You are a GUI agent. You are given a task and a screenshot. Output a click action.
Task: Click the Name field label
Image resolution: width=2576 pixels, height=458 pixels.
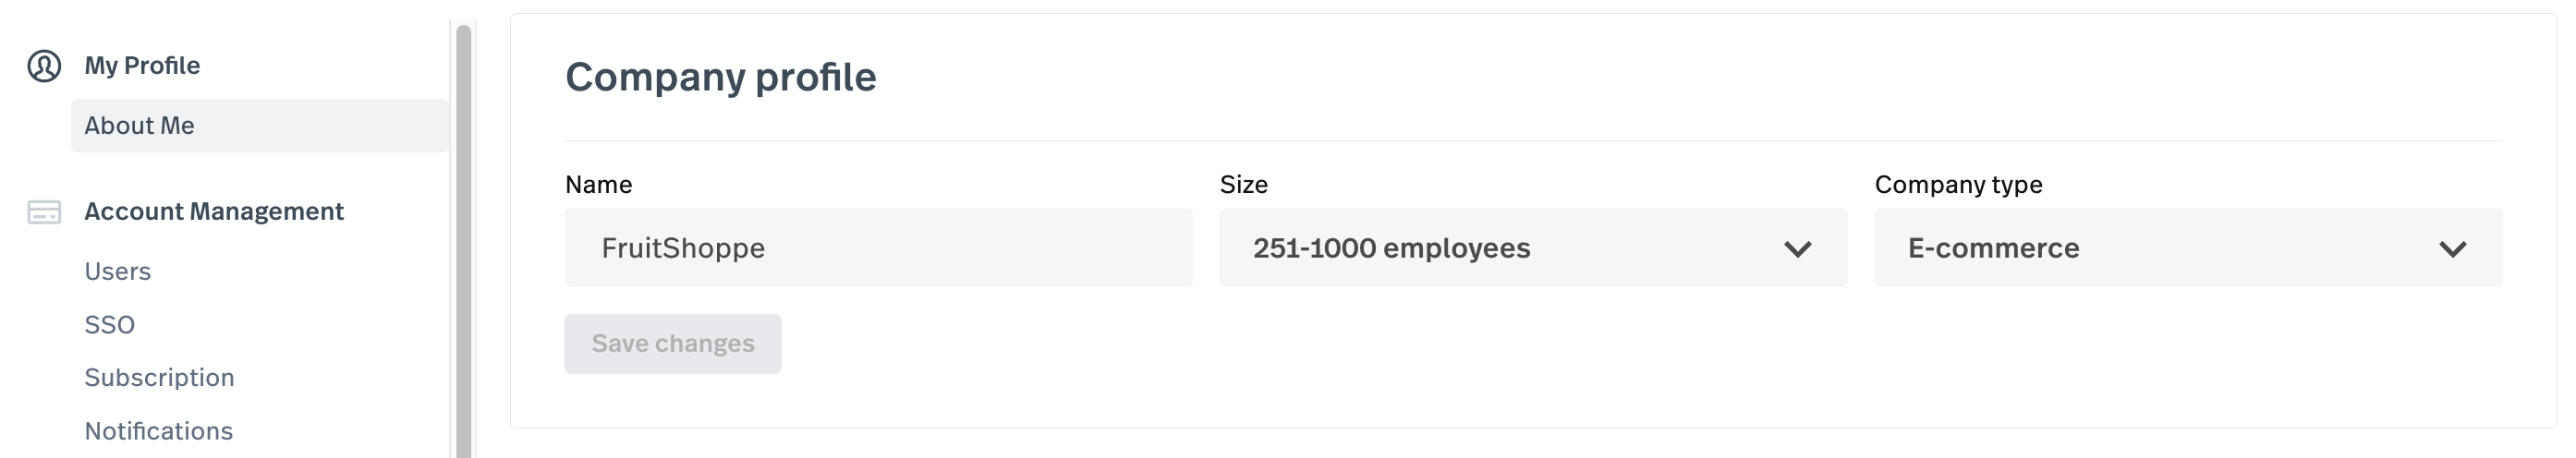point(599,185)
